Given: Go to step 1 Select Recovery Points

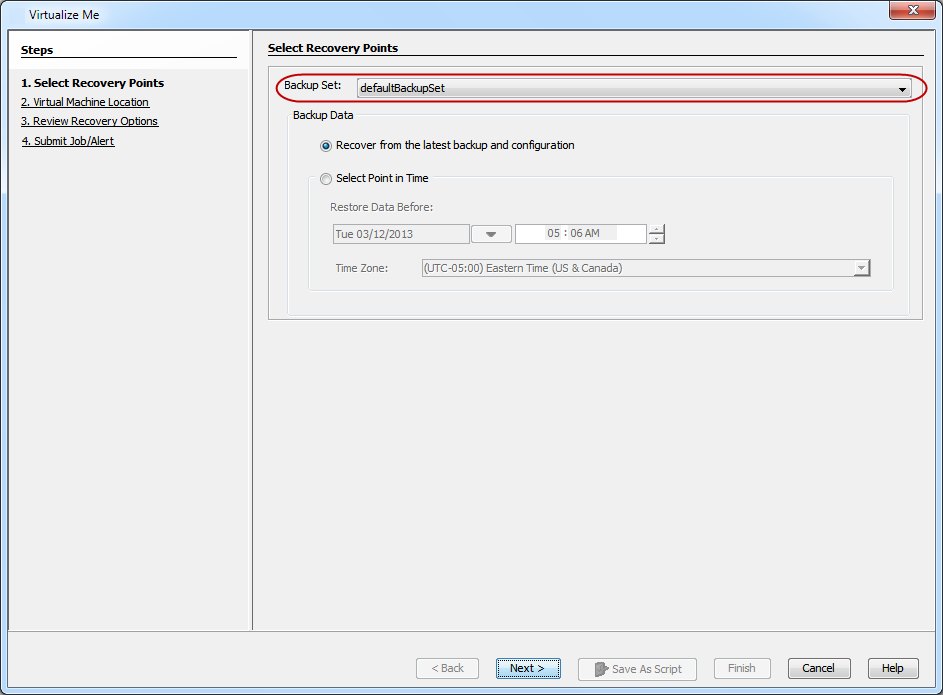Looking at the screenshot, I should [92, 83].
